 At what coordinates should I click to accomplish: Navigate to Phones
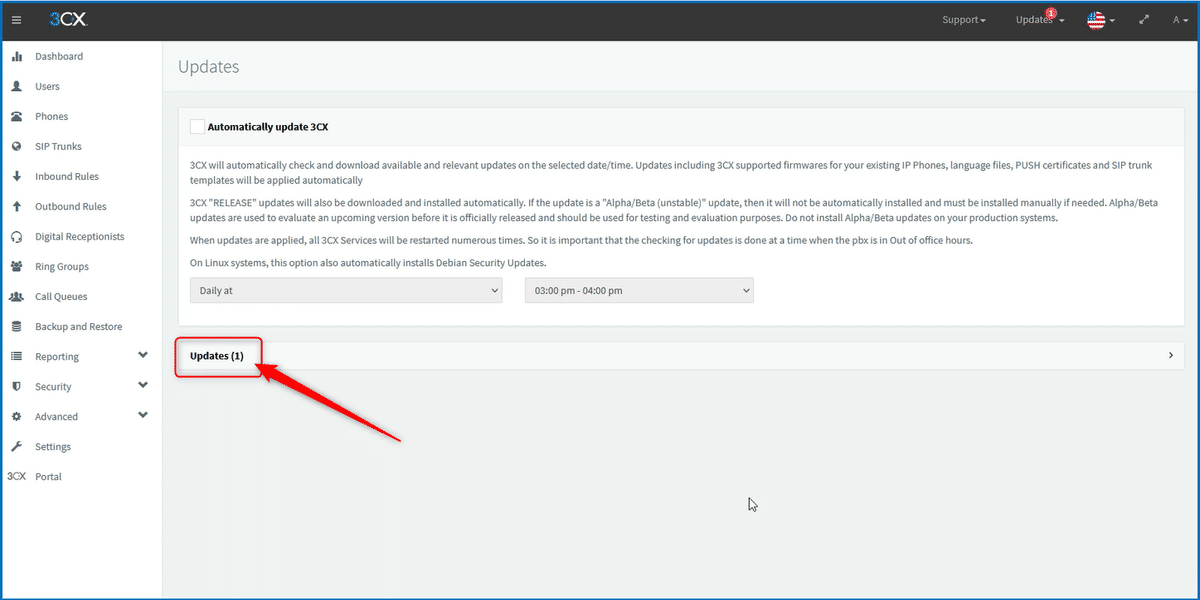point(52,116)
